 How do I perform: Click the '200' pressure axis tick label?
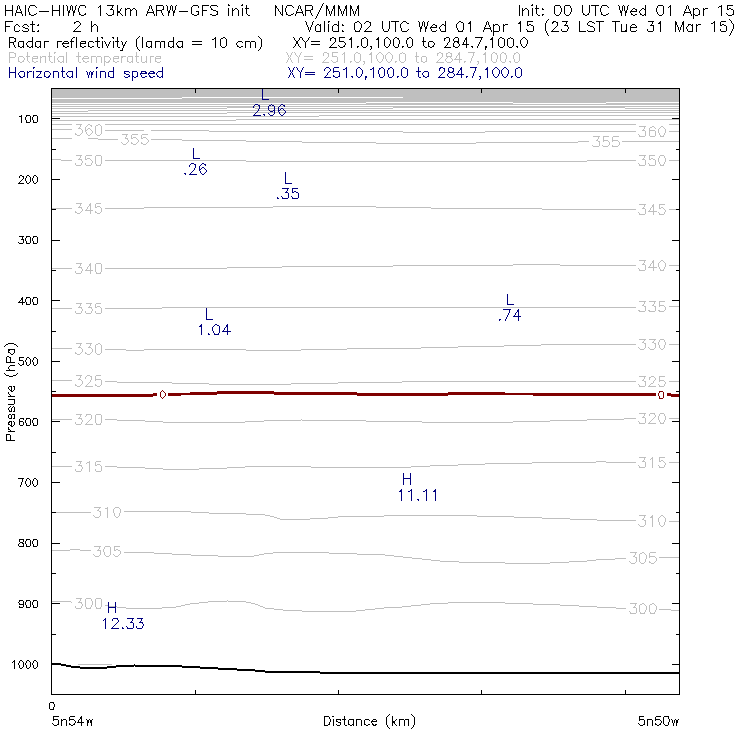28,179
